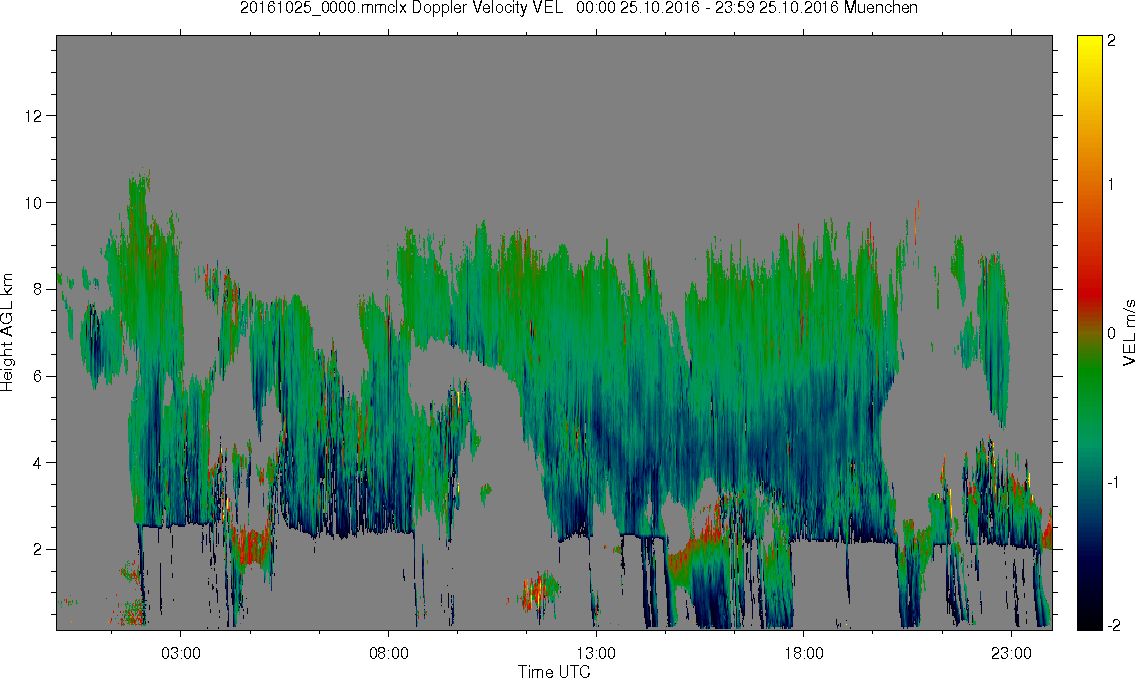Select the 8 km height tick label

coord(37,289)
